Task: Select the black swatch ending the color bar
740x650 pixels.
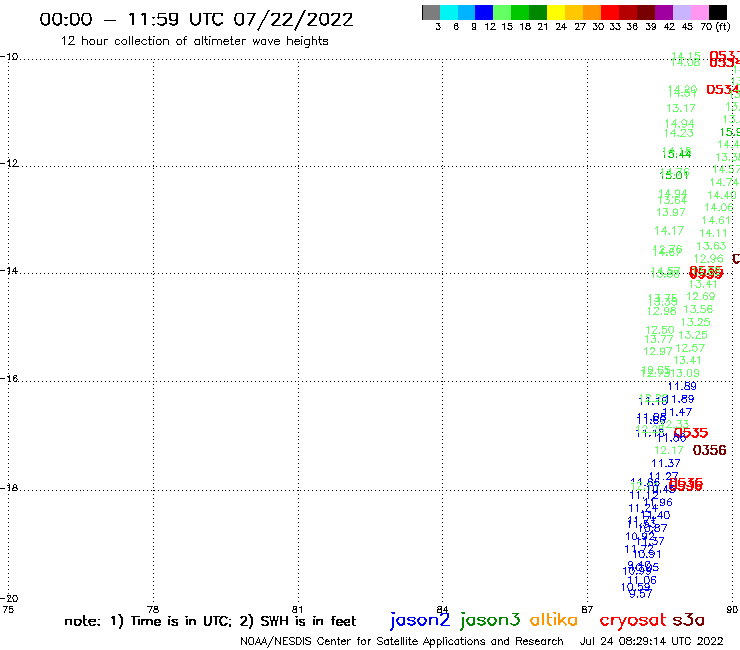Action: point(718,12)
